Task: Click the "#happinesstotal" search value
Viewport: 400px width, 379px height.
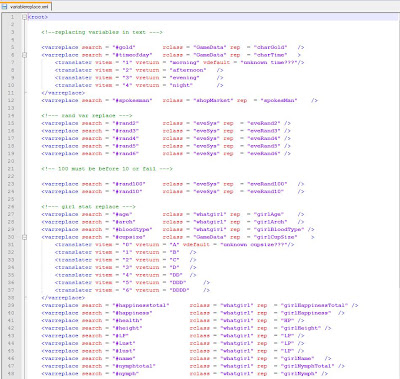Action: (141, 305)
